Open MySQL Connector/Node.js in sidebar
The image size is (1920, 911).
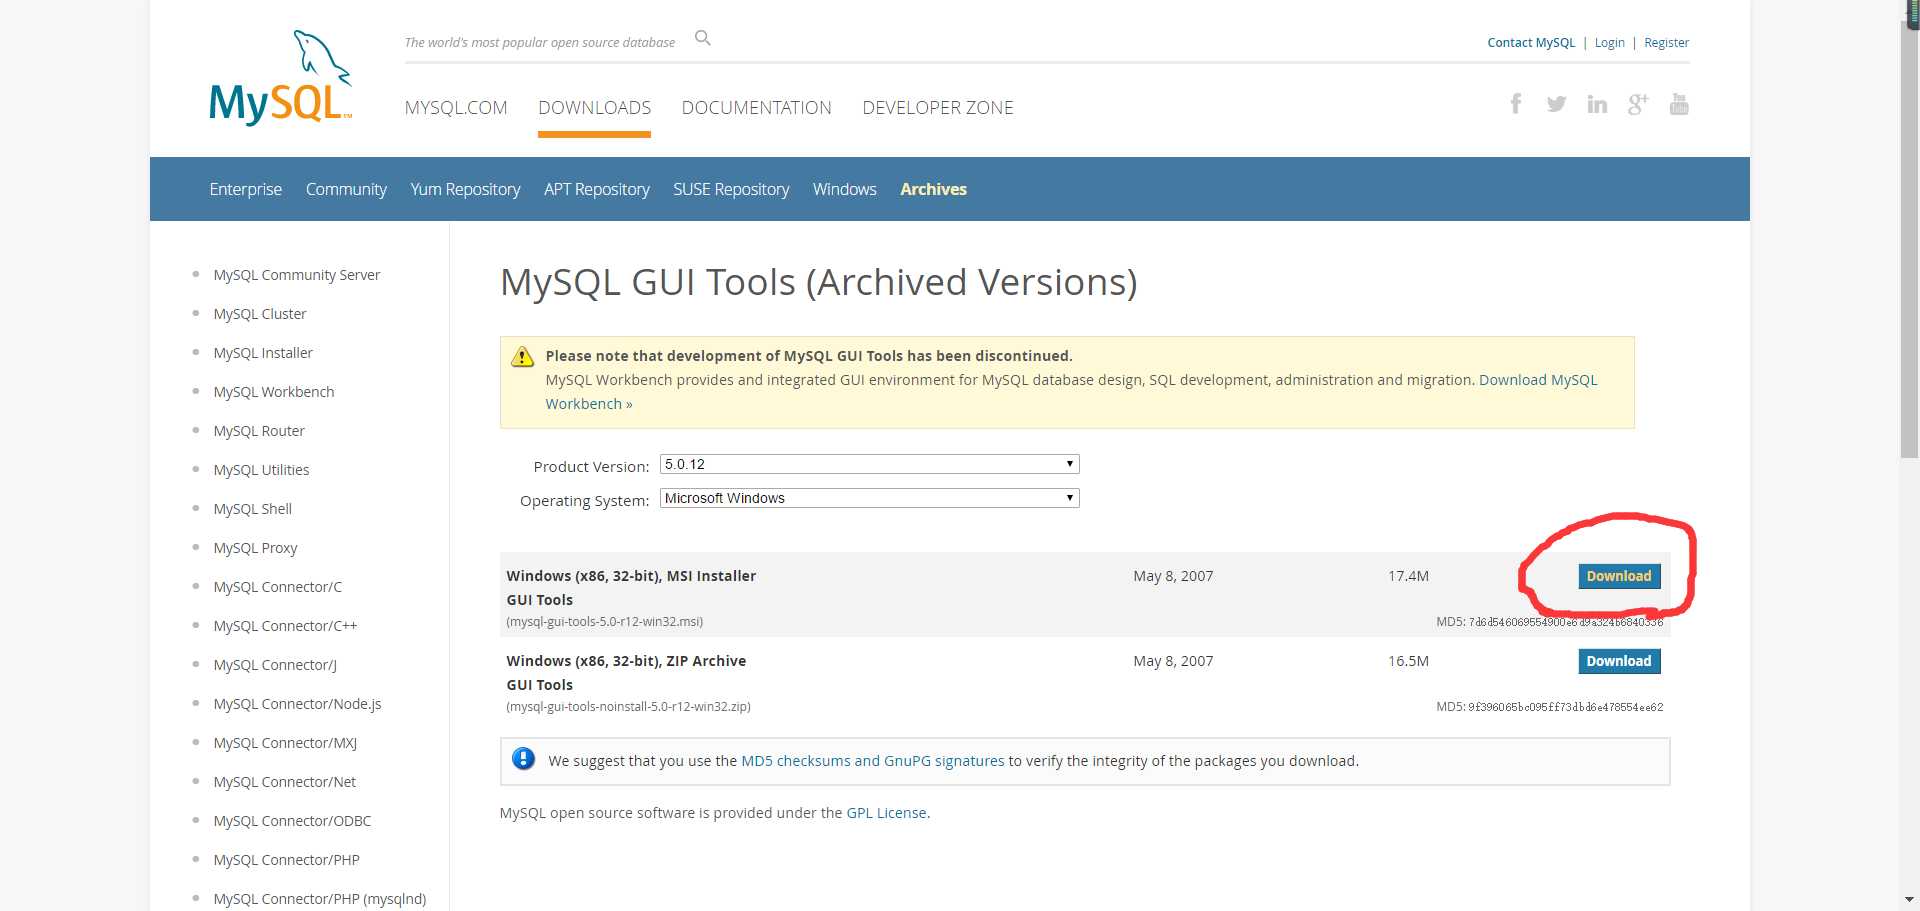pyautogui.click(x=297, y=704)
